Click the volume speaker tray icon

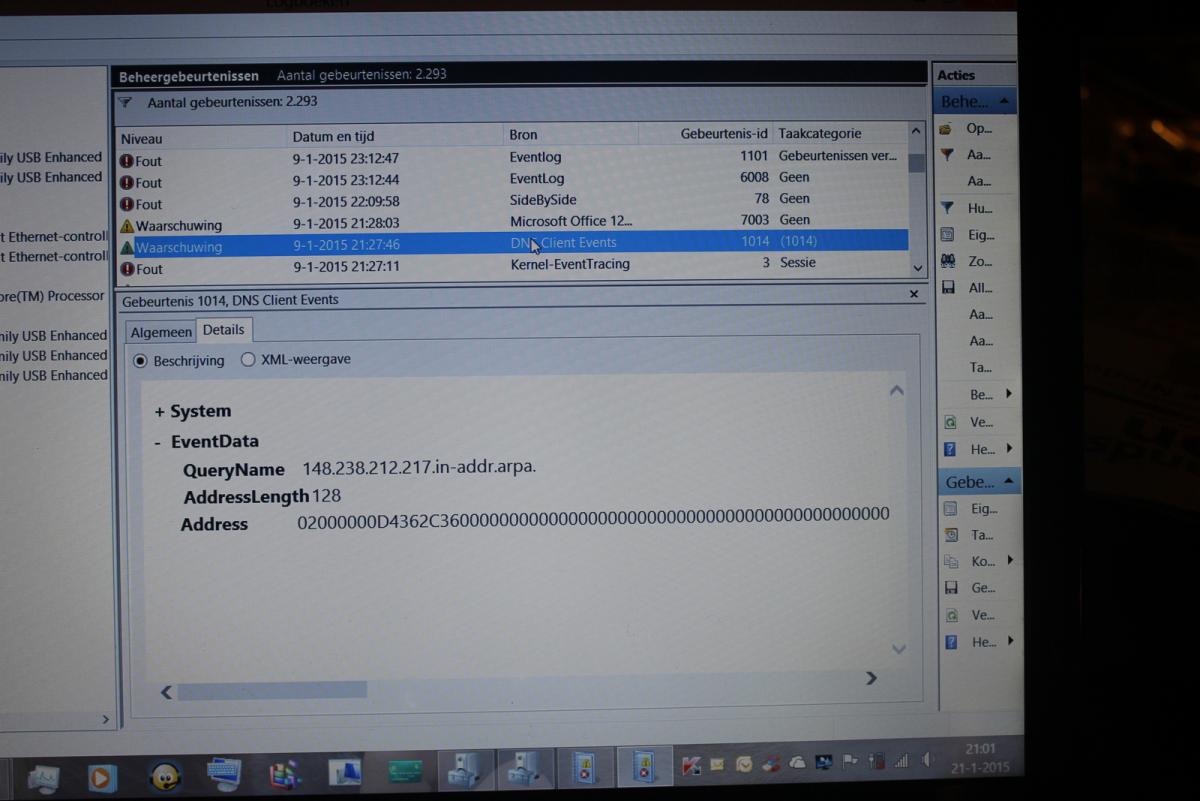tap(927, 760)
